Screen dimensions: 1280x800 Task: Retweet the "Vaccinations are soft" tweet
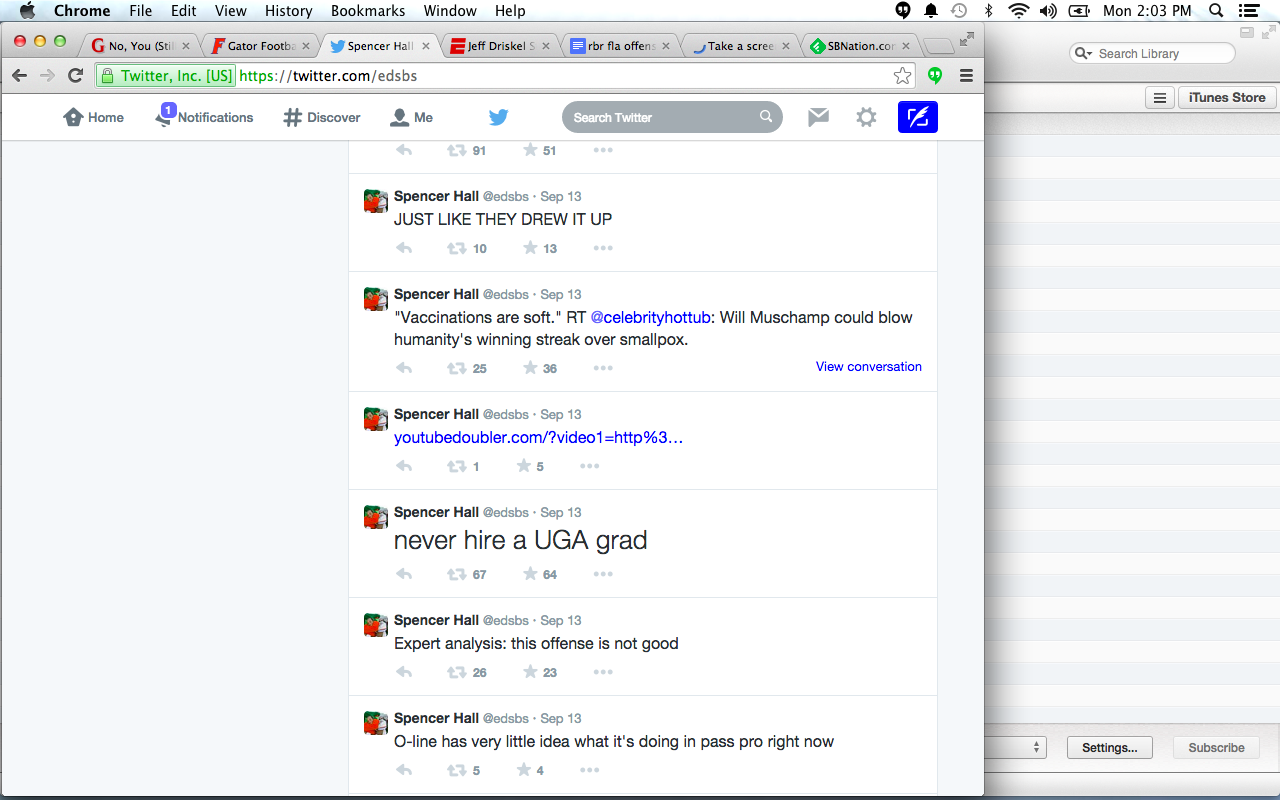tap(456, 368)
